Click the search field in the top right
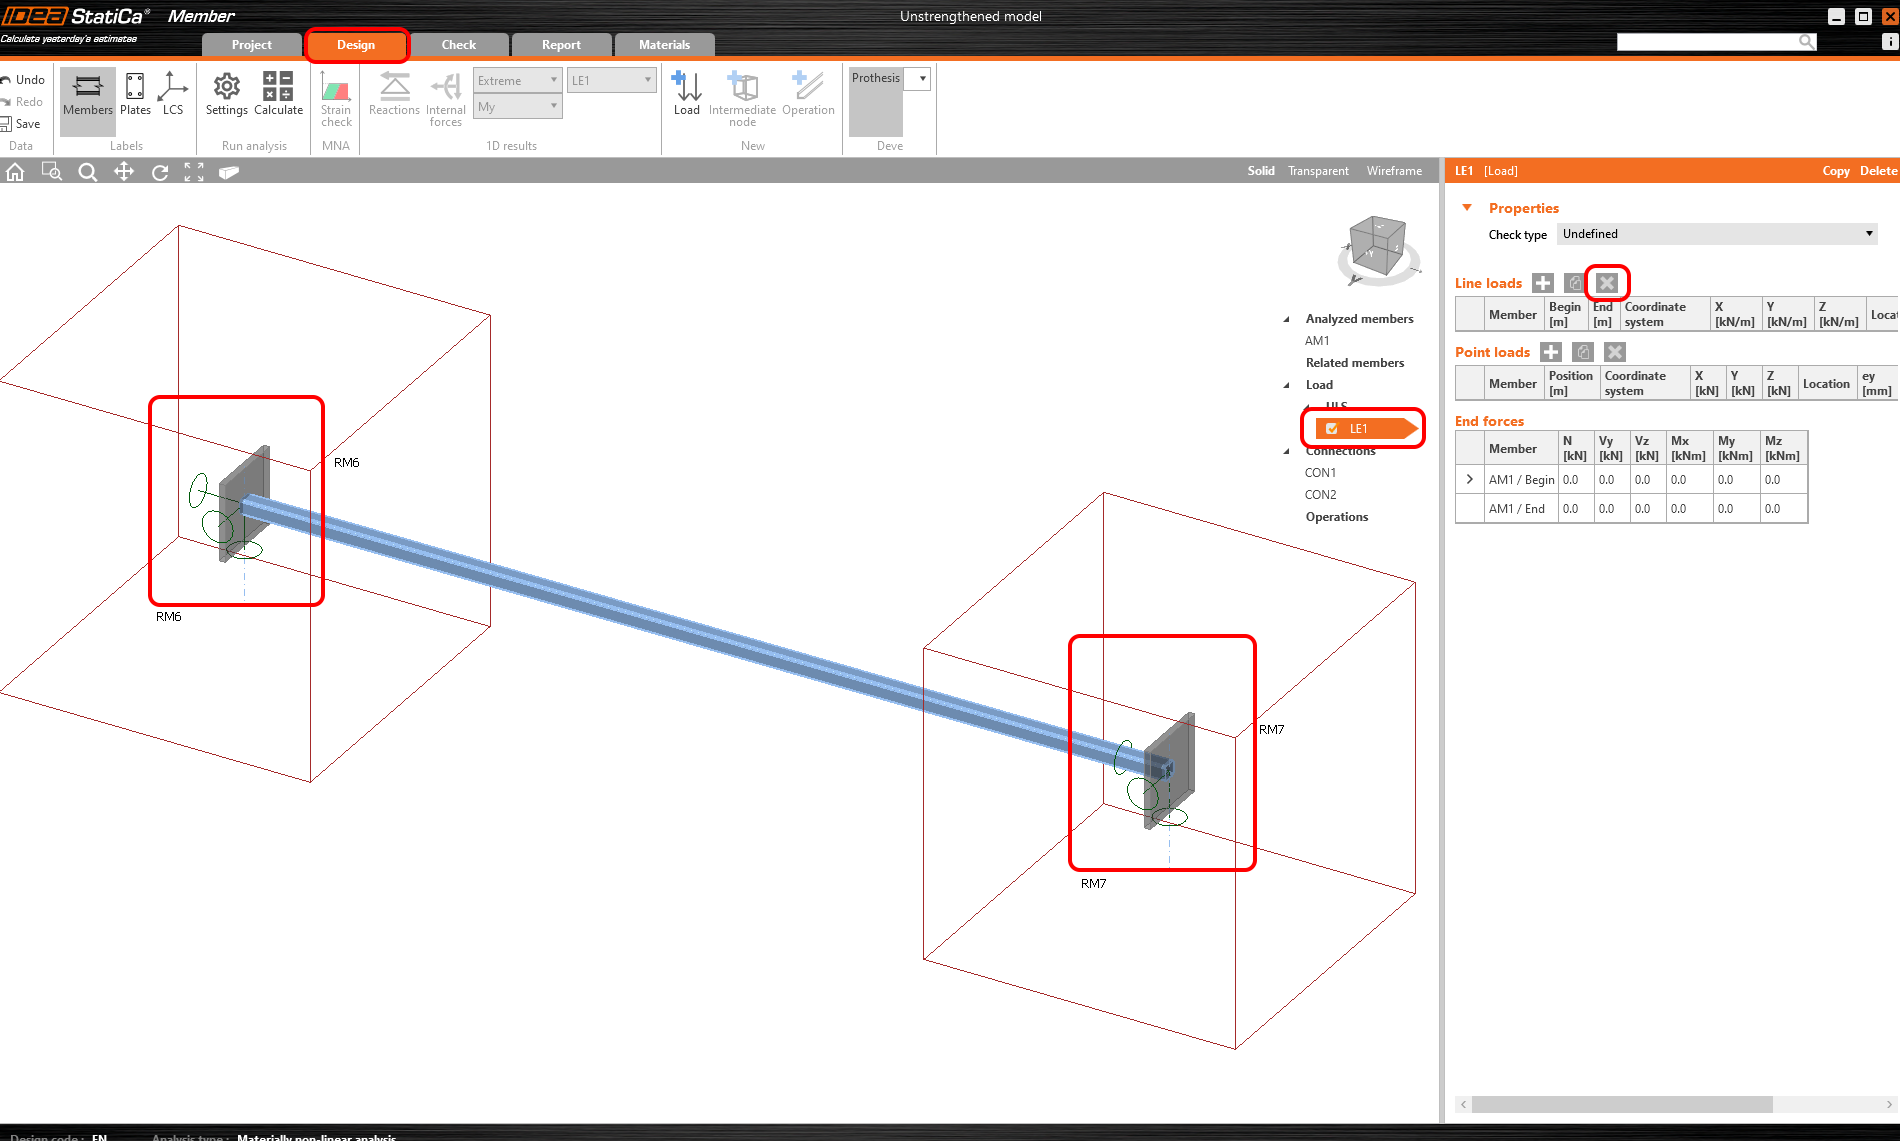Image resolution: width=1900 pixels, height=1143 pixels. tap(1710, 41)
